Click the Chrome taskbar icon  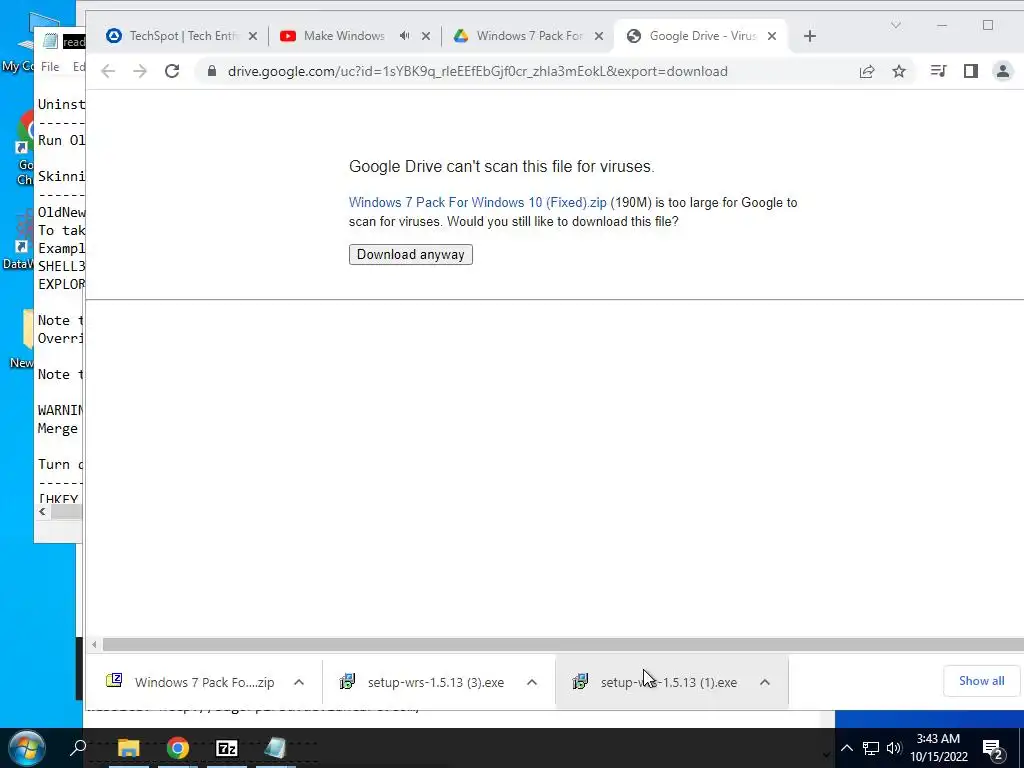tap(177, 748)
